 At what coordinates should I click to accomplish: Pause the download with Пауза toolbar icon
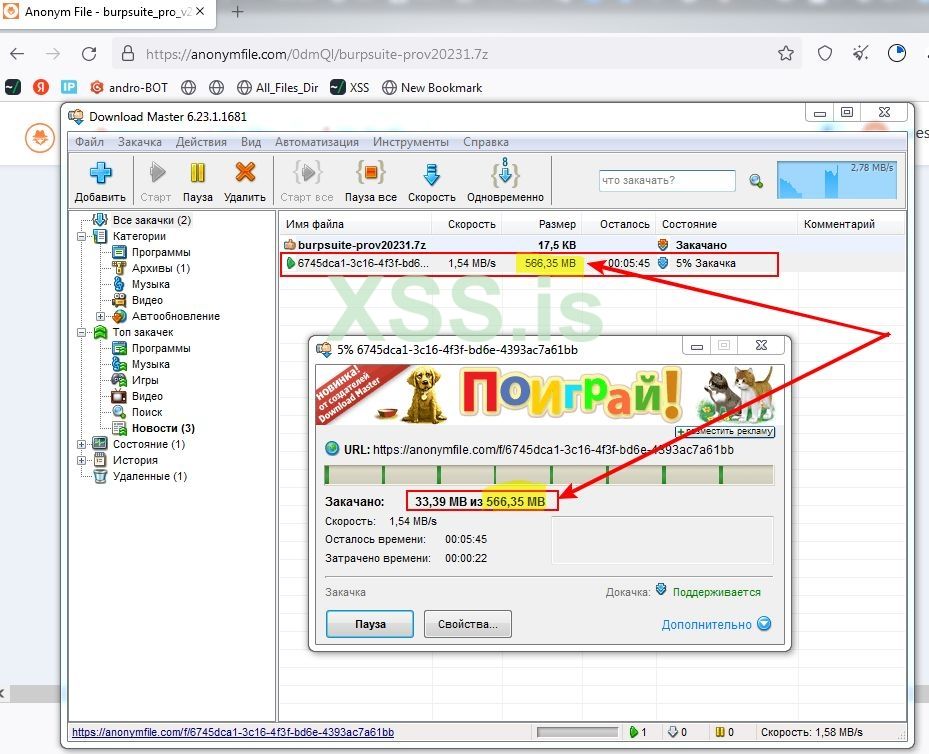click(197, 173)
